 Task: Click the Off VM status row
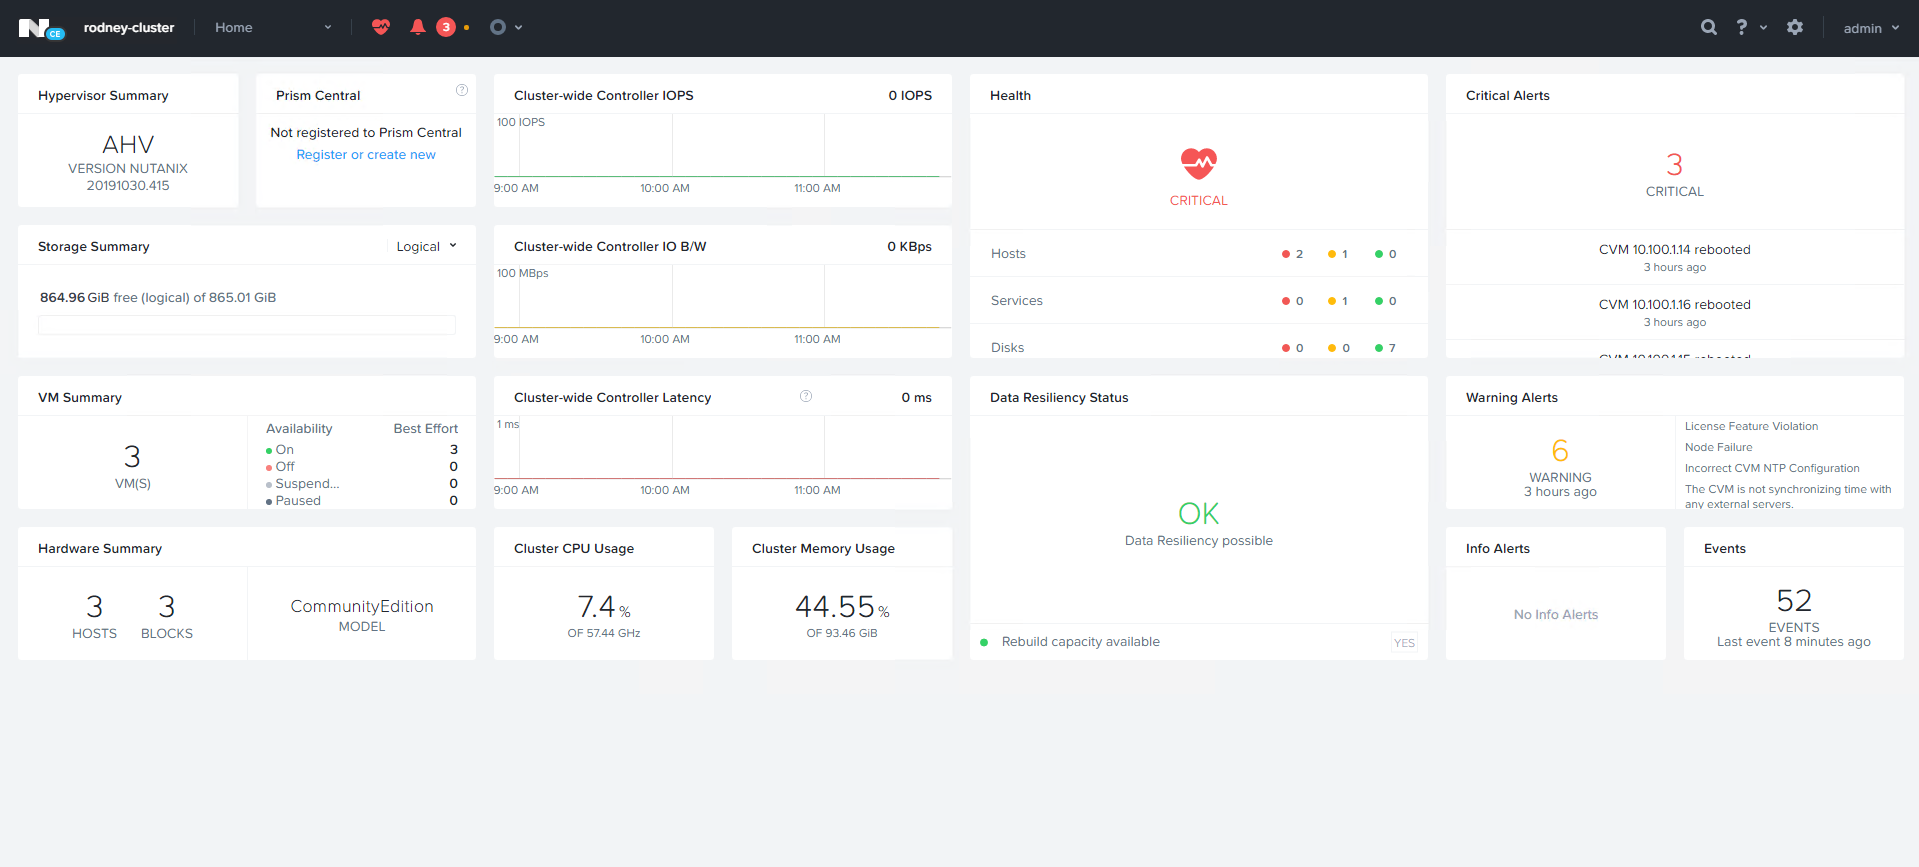361,467
